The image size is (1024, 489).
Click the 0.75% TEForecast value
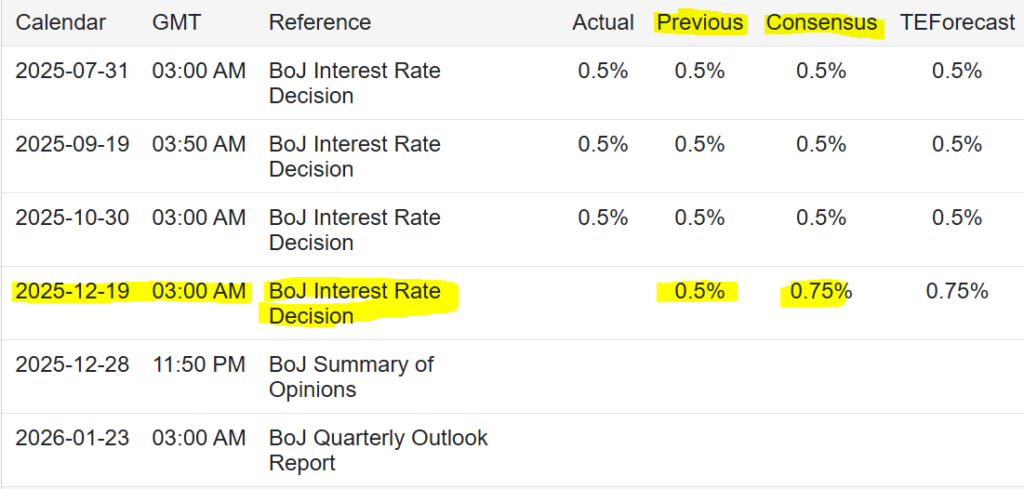click(957, 291)
